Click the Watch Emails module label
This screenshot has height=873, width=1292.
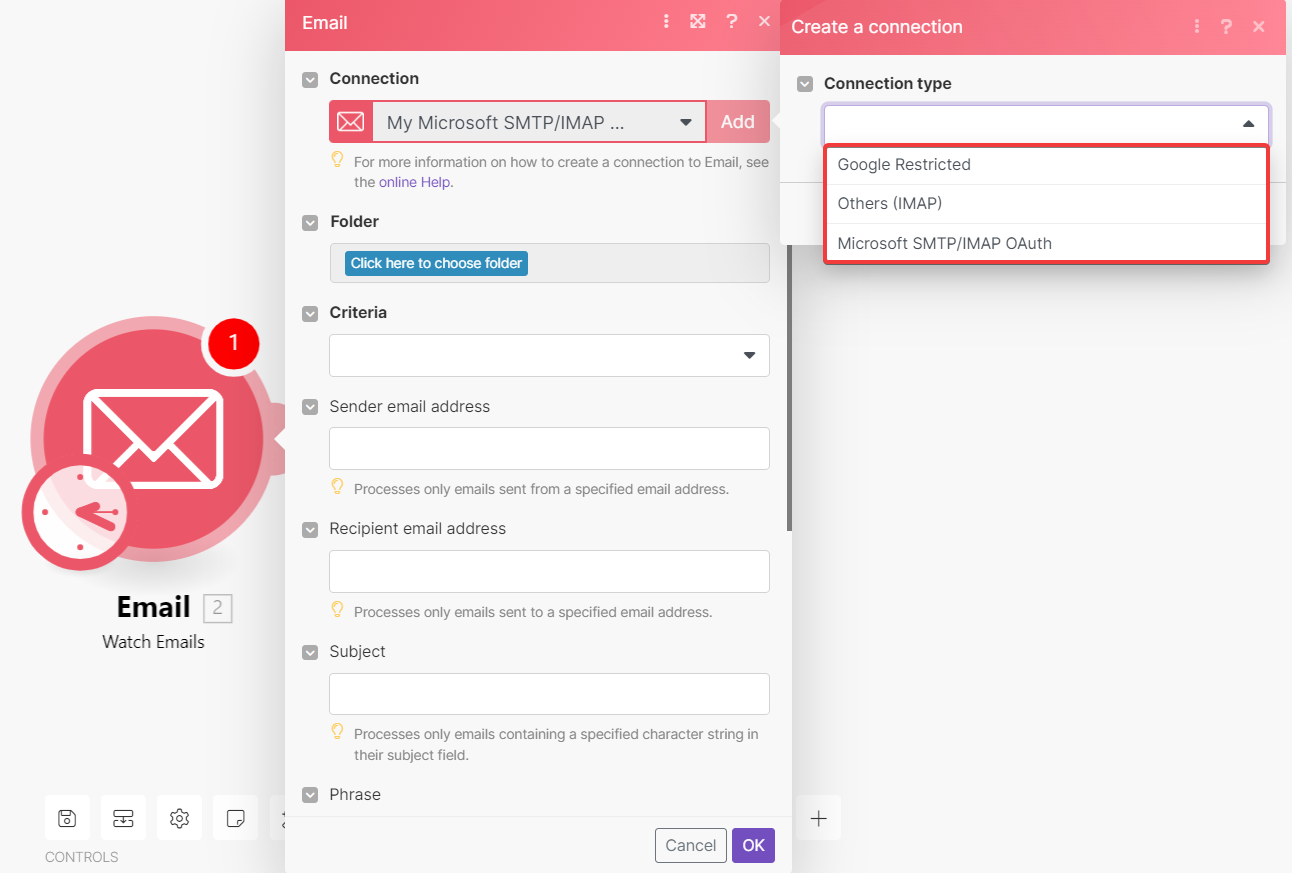coord(153,642)
